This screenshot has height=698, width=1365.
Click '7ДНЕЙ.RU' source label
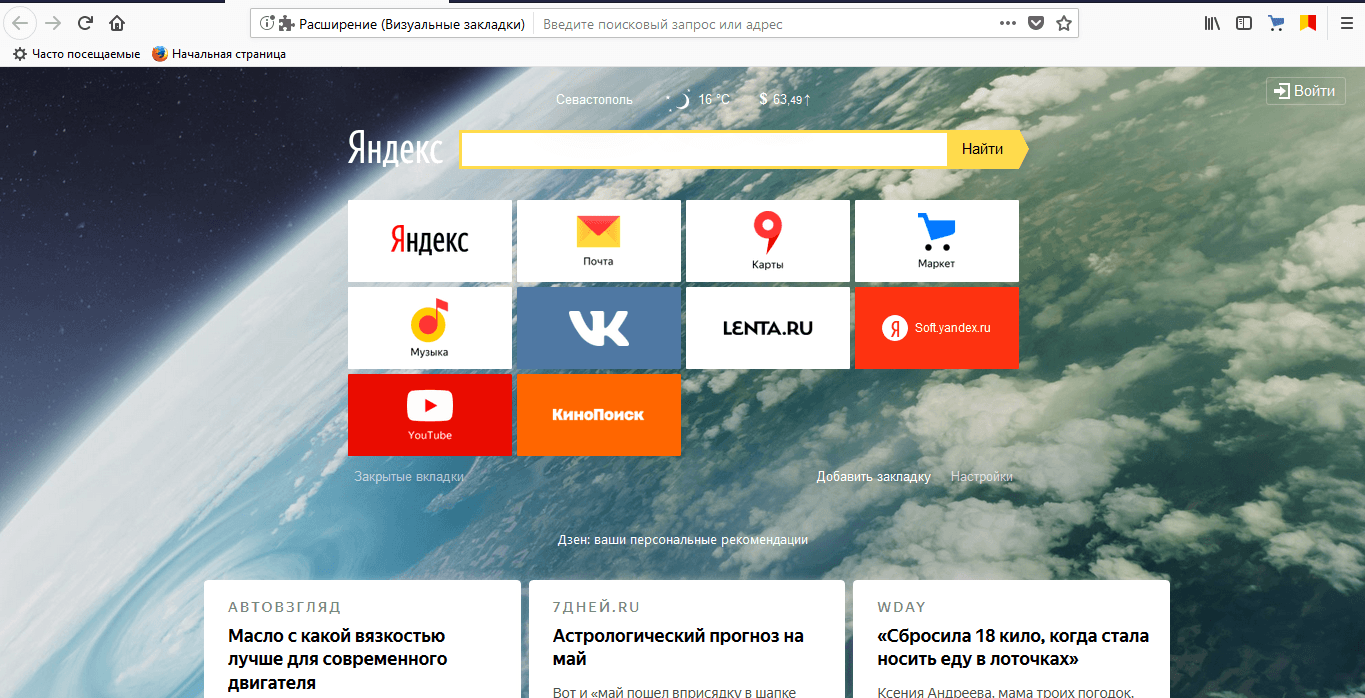(x=596, y=607)
